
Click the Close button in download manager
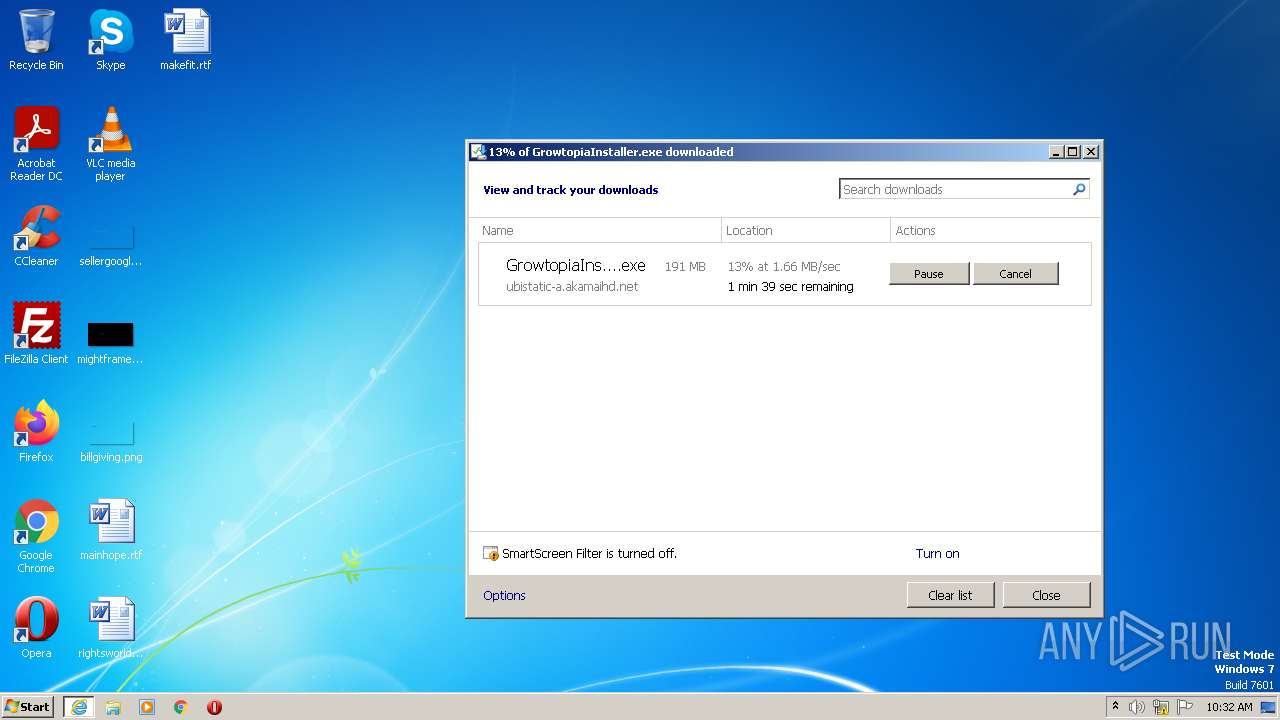(x=1046, y=595)
